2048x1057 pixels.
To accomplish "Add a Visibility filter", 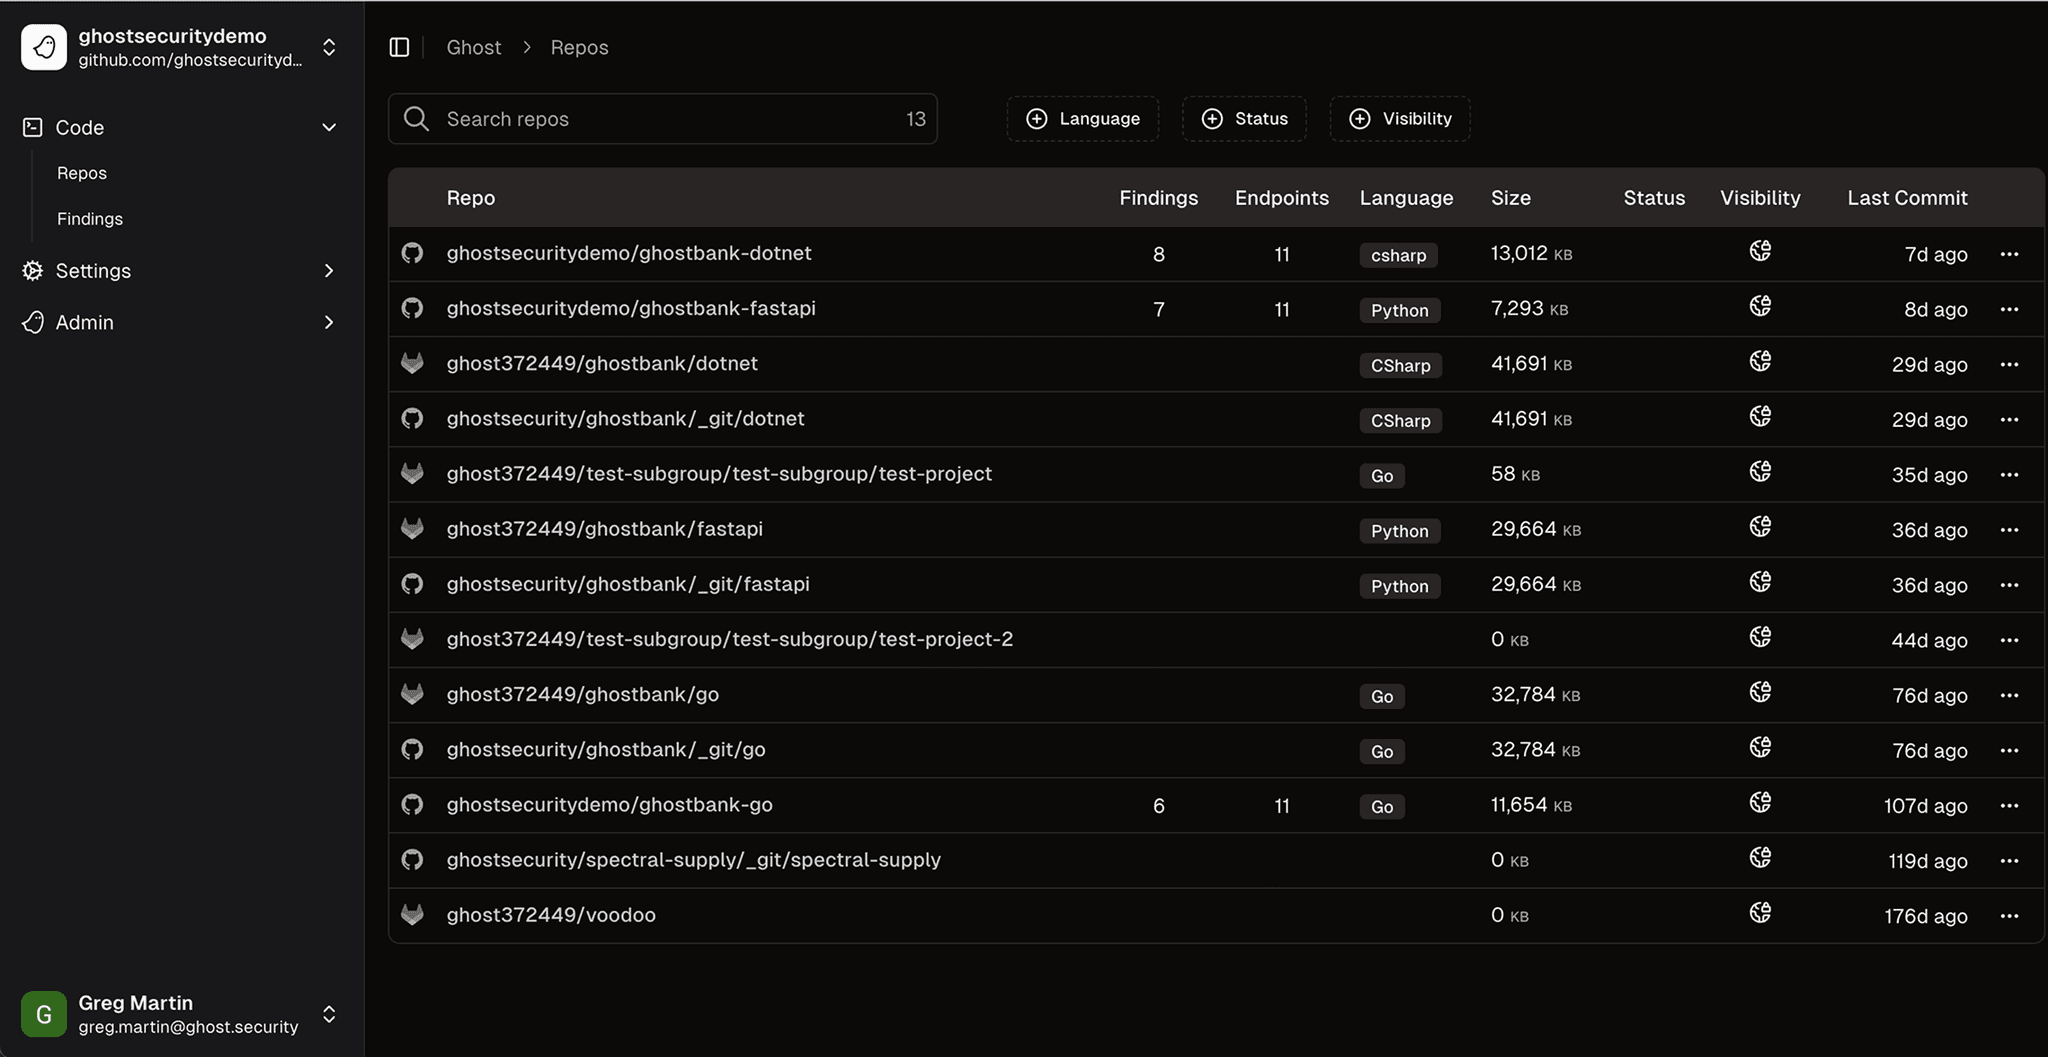I will [1400, 119].
